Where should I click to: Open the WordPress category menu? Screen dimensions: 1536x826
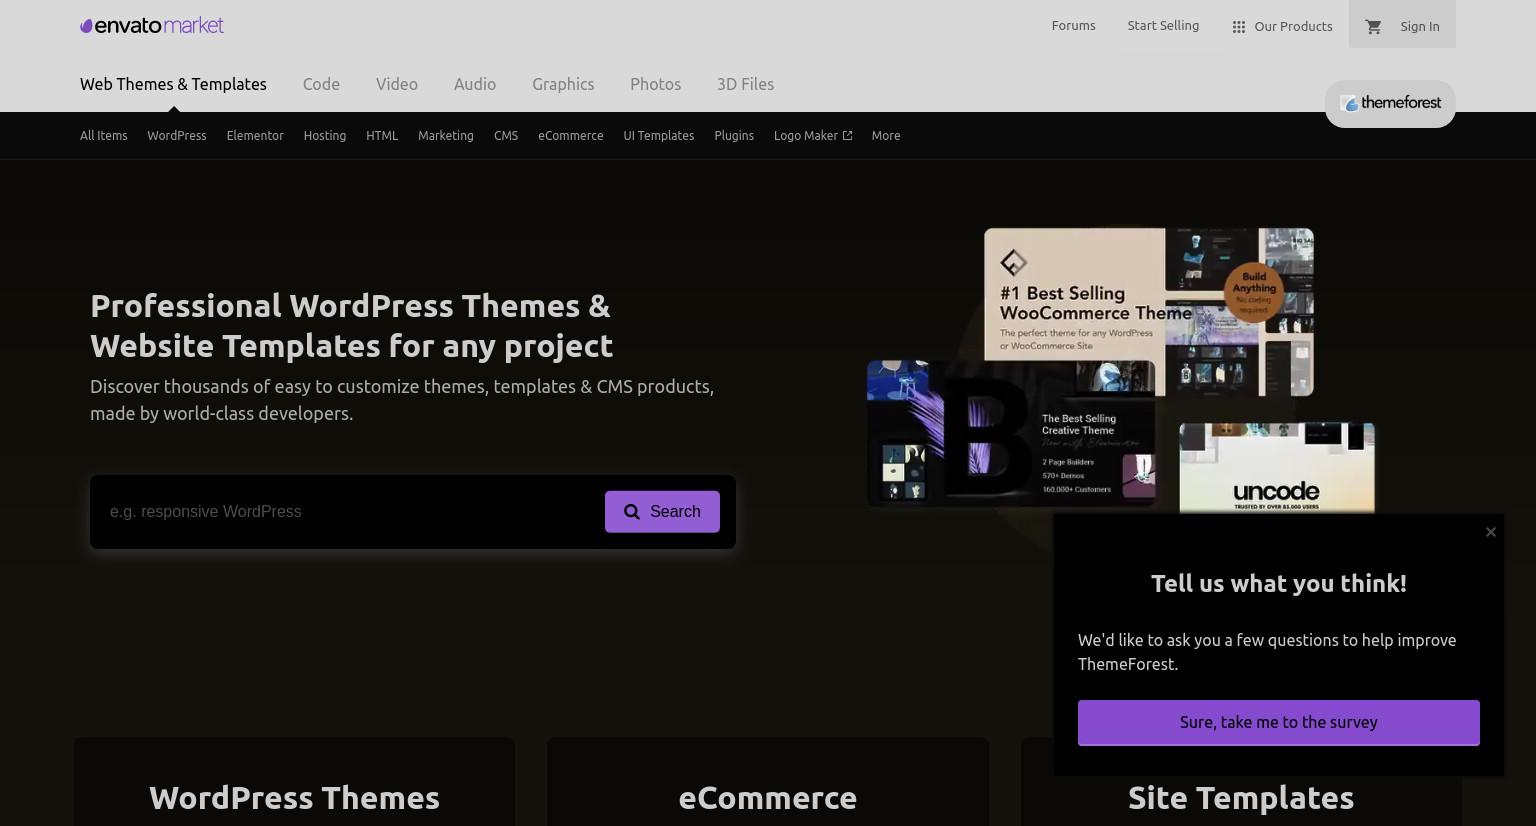(x=177, y=135)
